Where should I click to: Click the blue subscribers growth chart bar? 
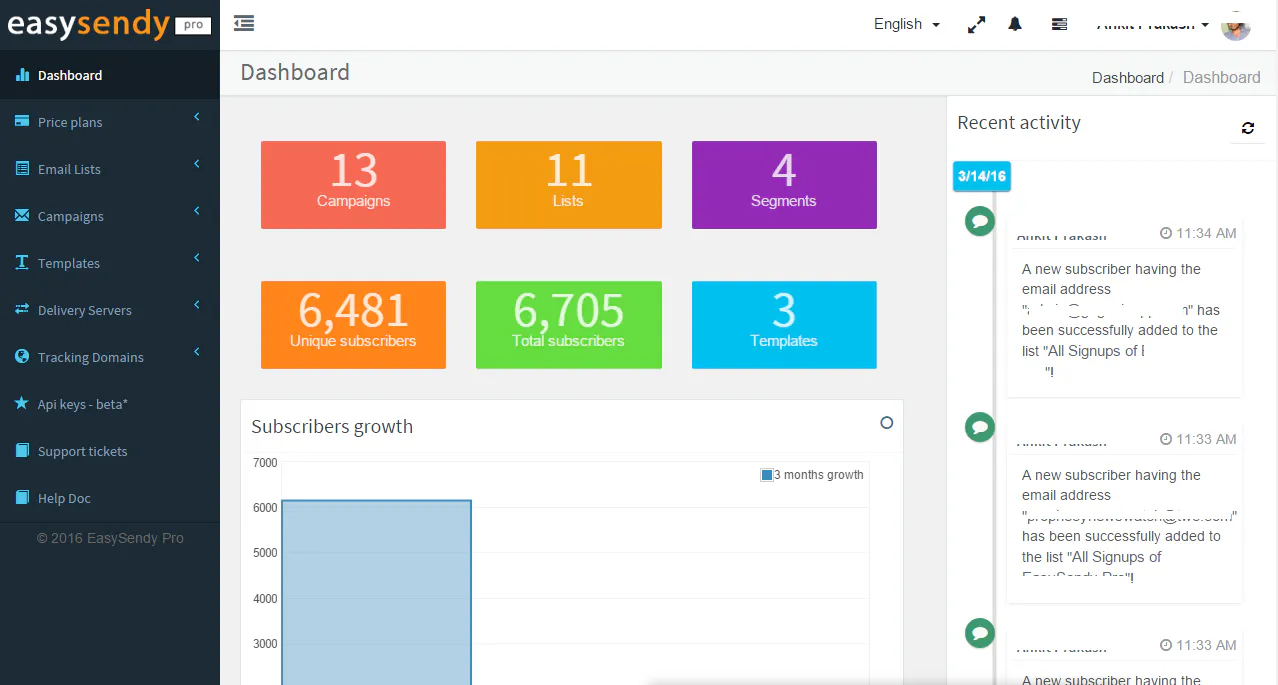pyautogui.click(x=376, y=592)
